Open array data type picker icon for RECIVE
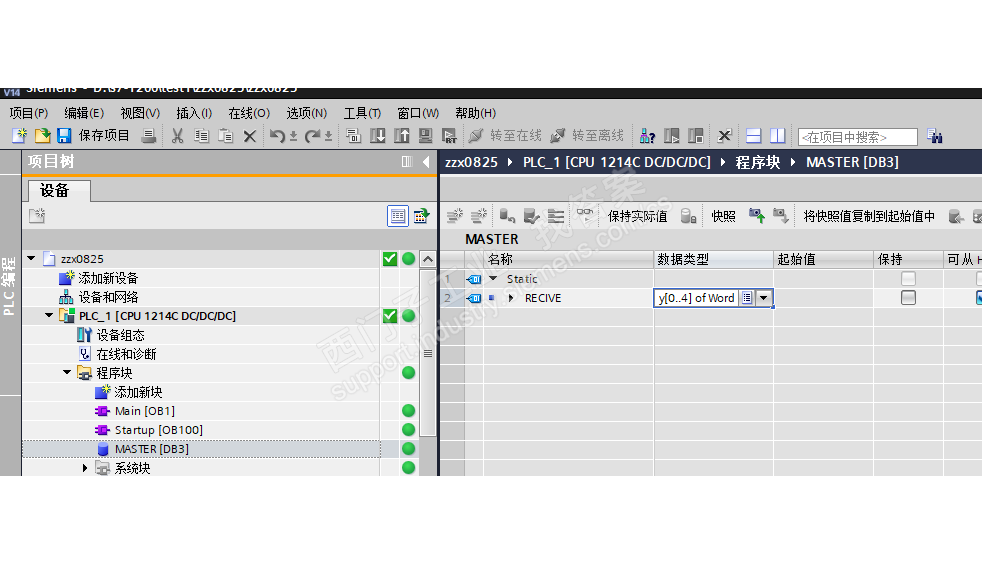The image size is (982, 564). [747, 298]
